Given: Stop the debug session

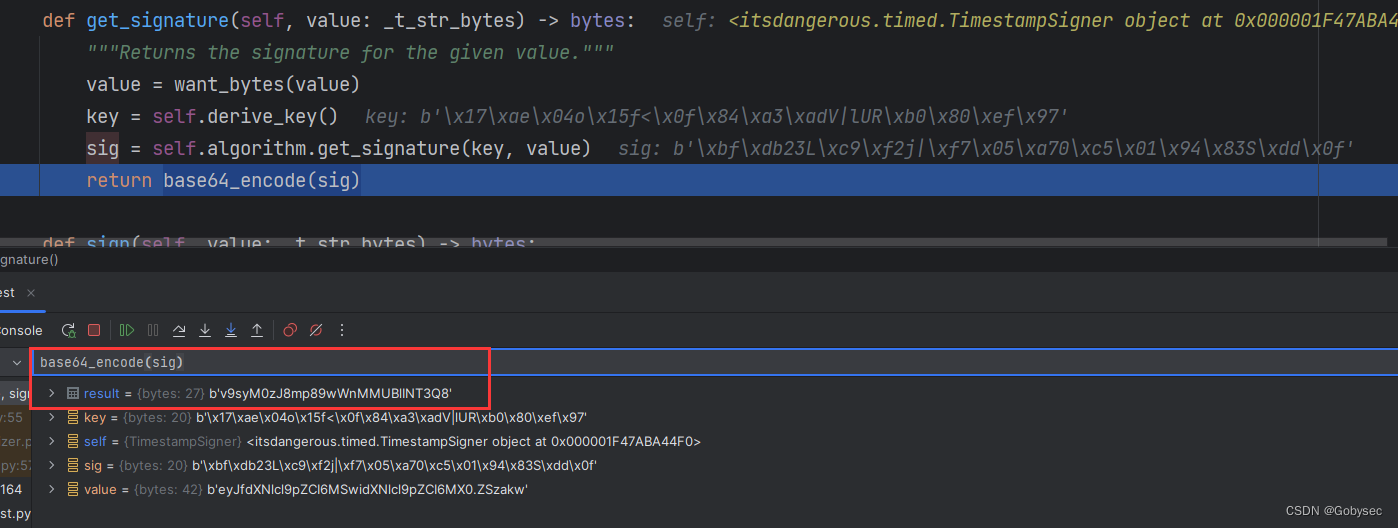Looking at the screenshot, I should [x=94, y=330].
